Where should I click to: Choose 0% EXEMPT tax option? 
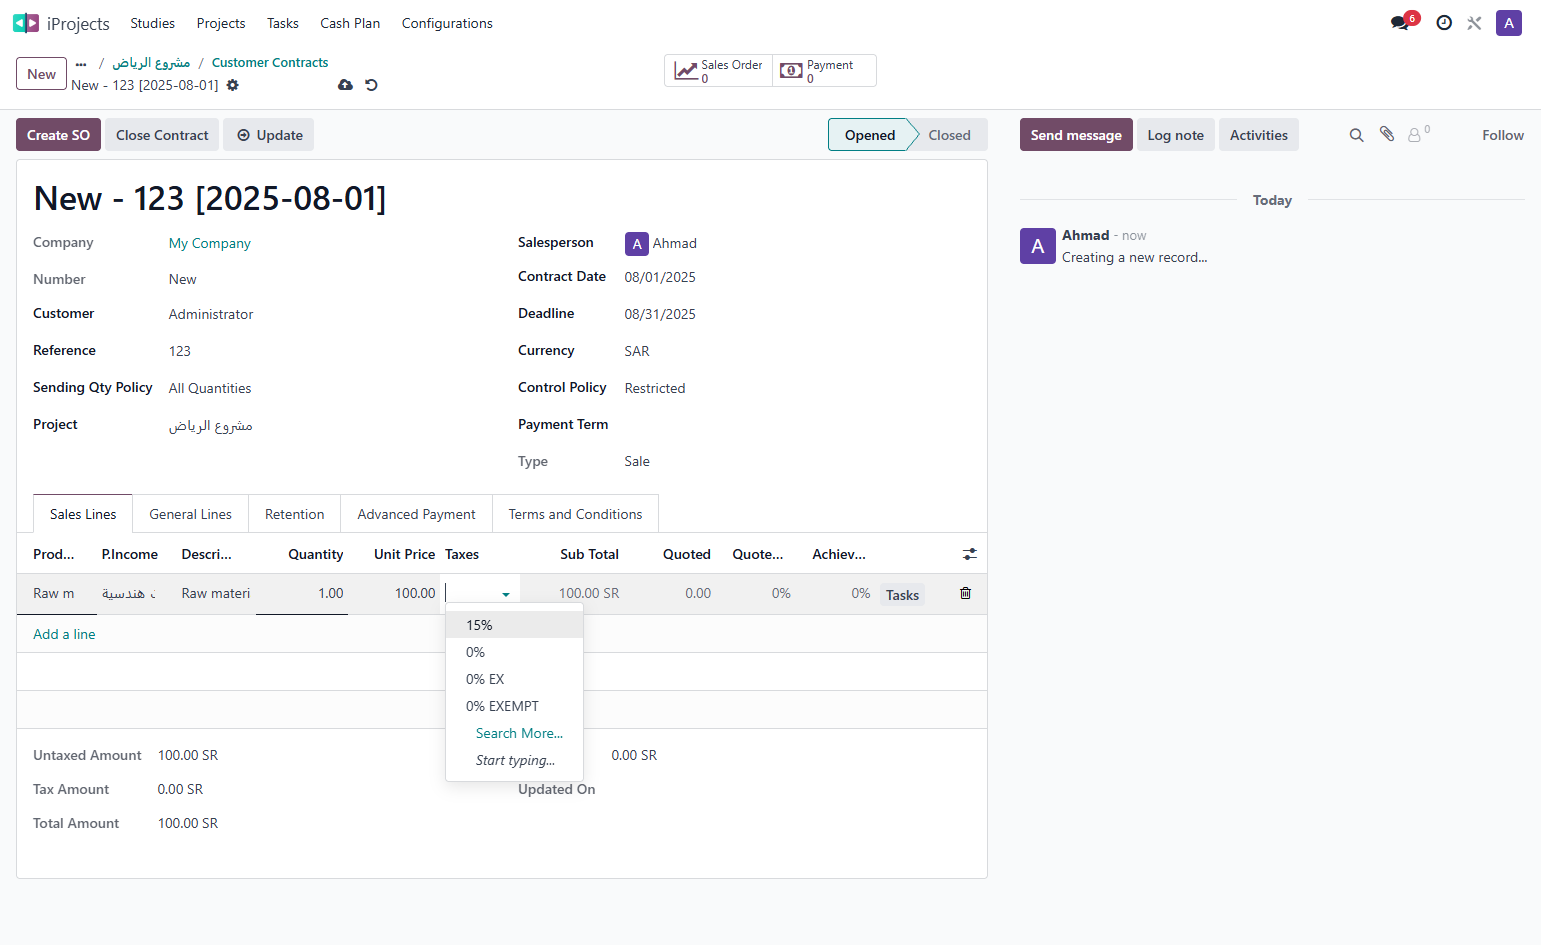click(514, 706)
